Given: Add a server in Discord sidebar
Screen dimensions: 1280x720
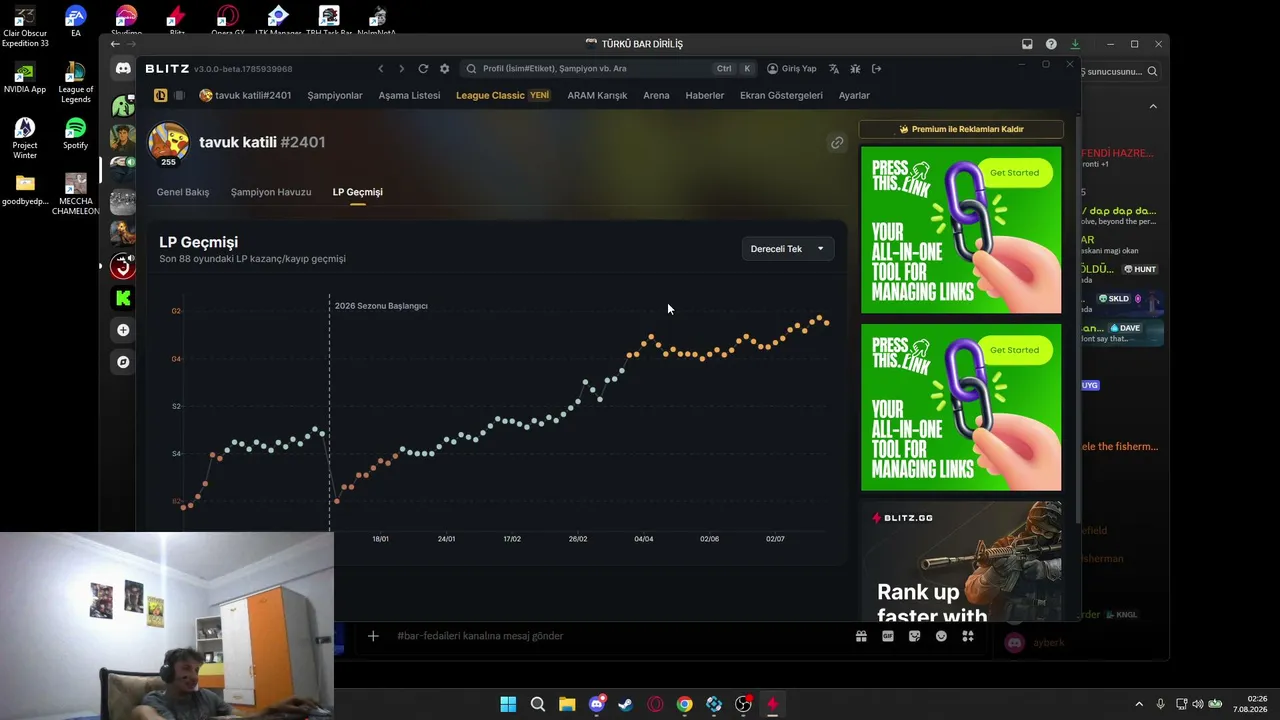Looking at the screenshot, I should [x=123, y=330].
